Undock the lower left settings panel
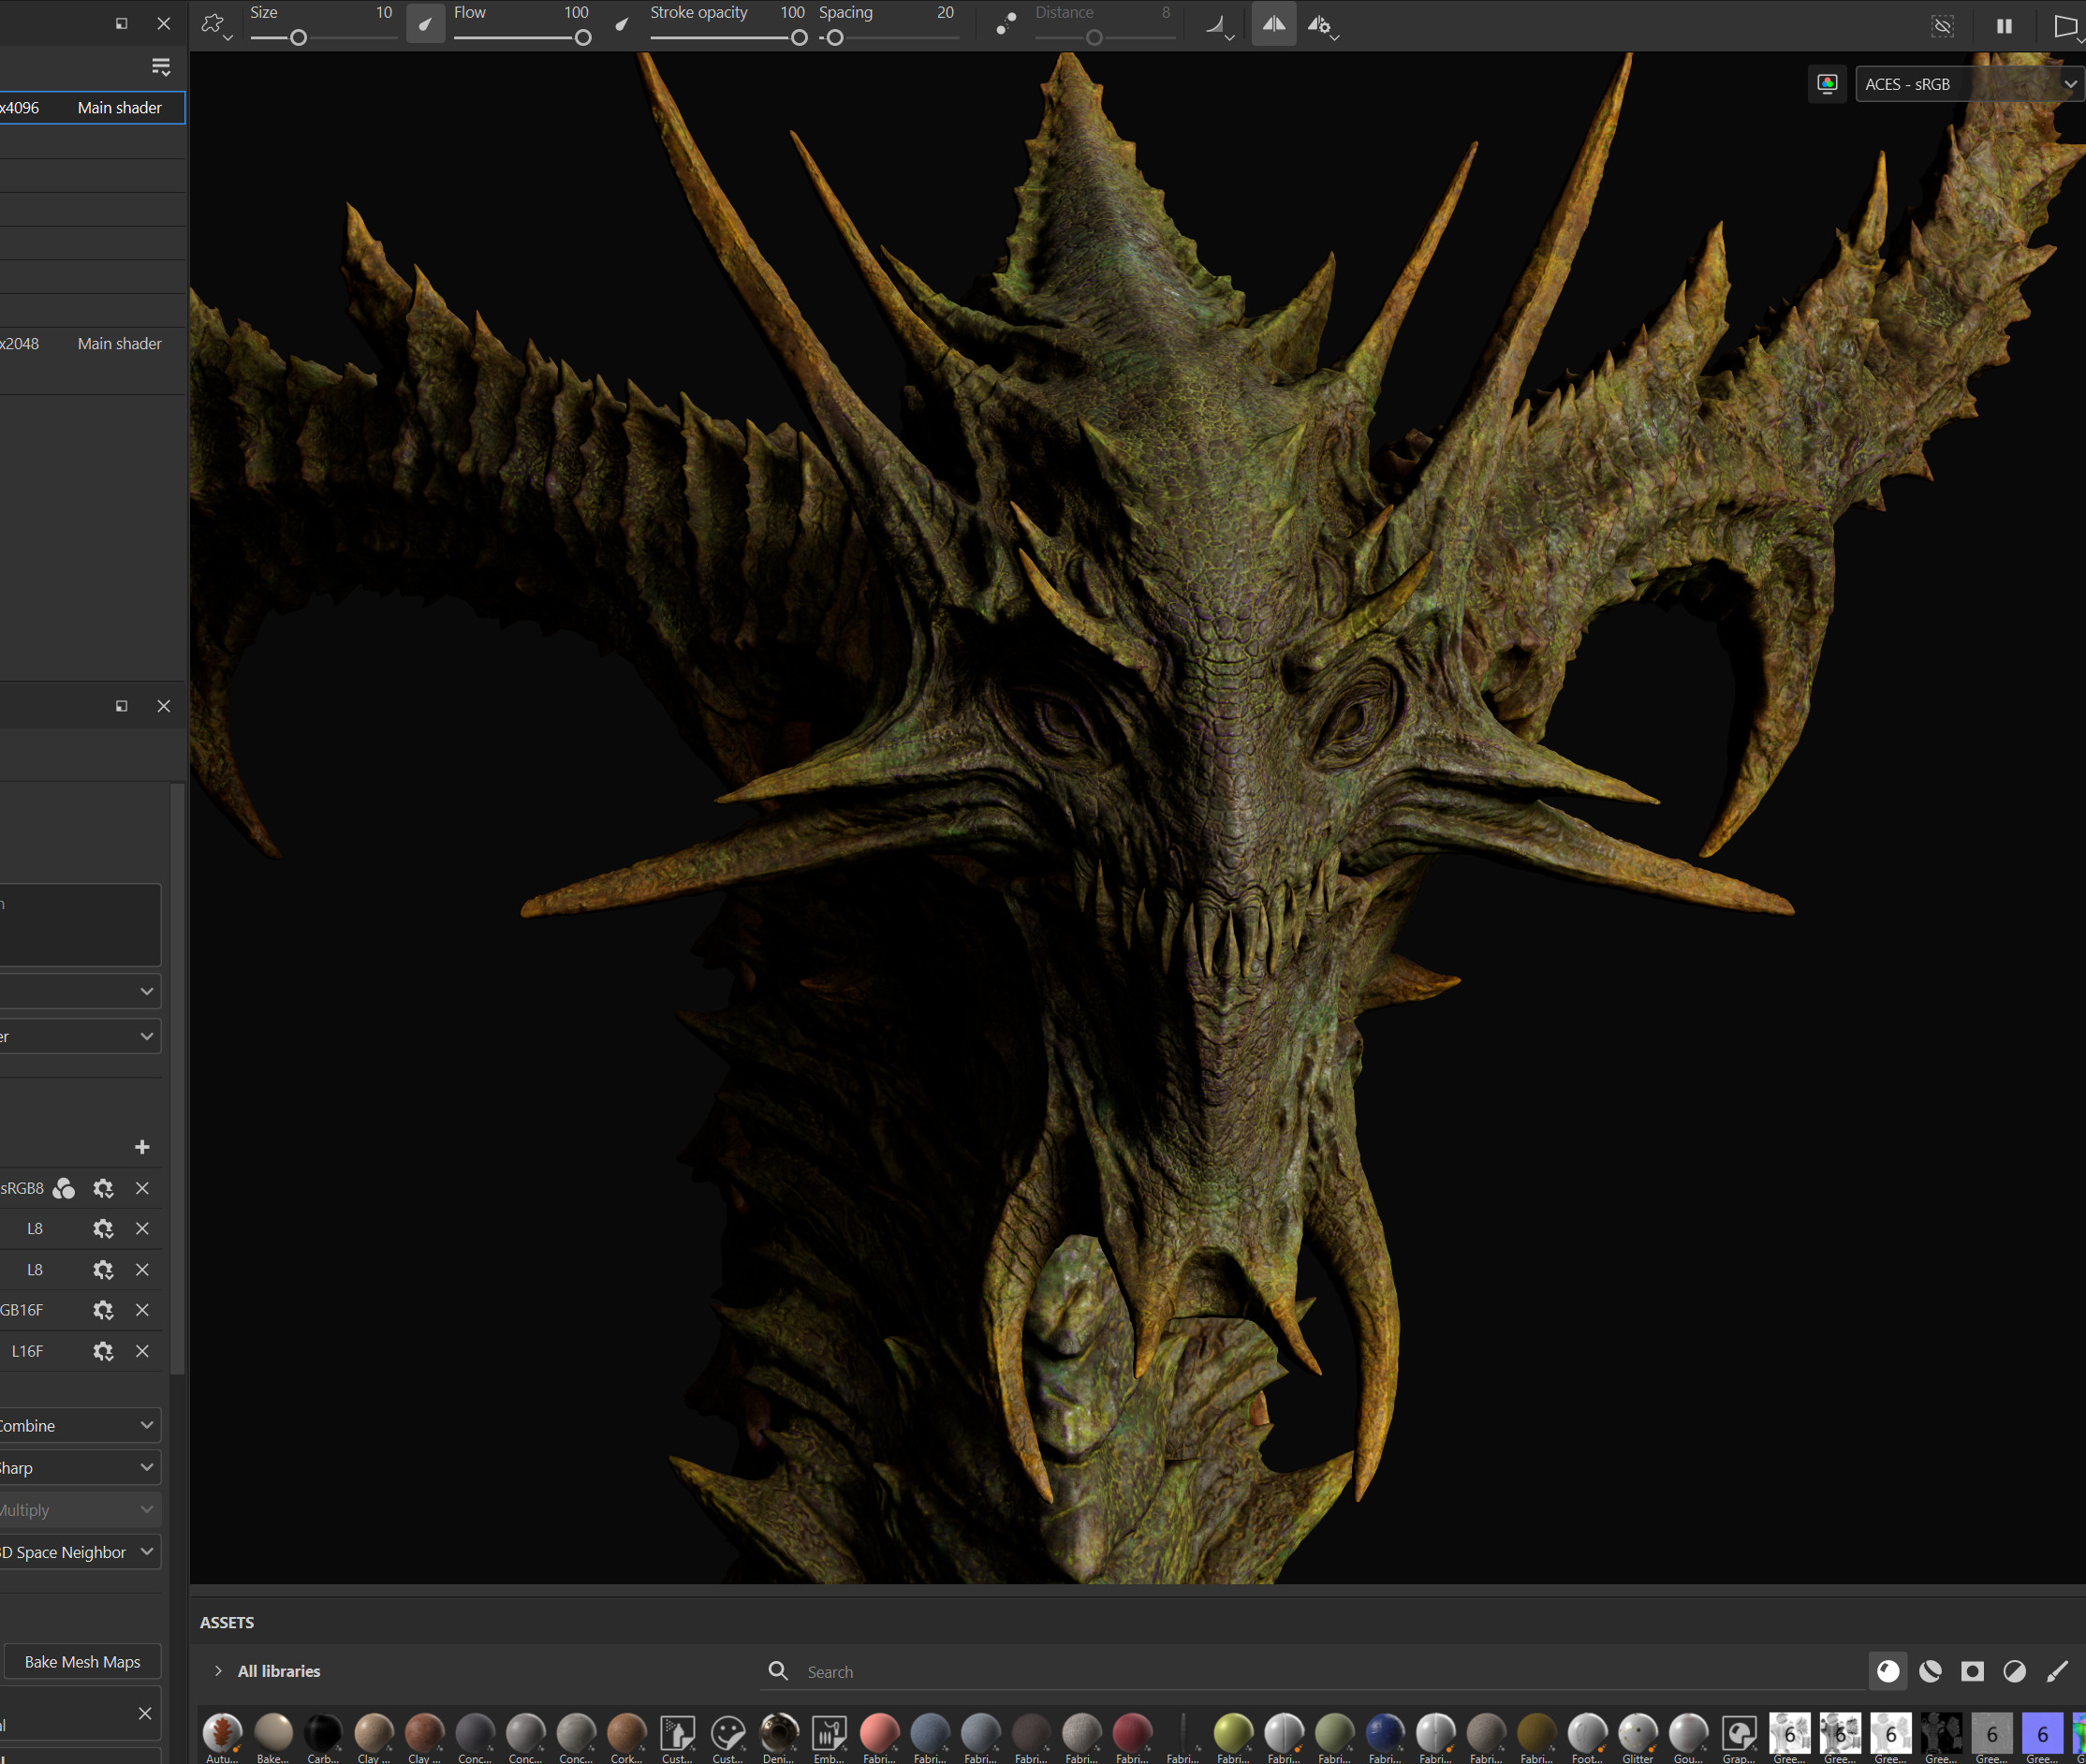Viewport: 2086px width, 1764px height. pos(122,706)
